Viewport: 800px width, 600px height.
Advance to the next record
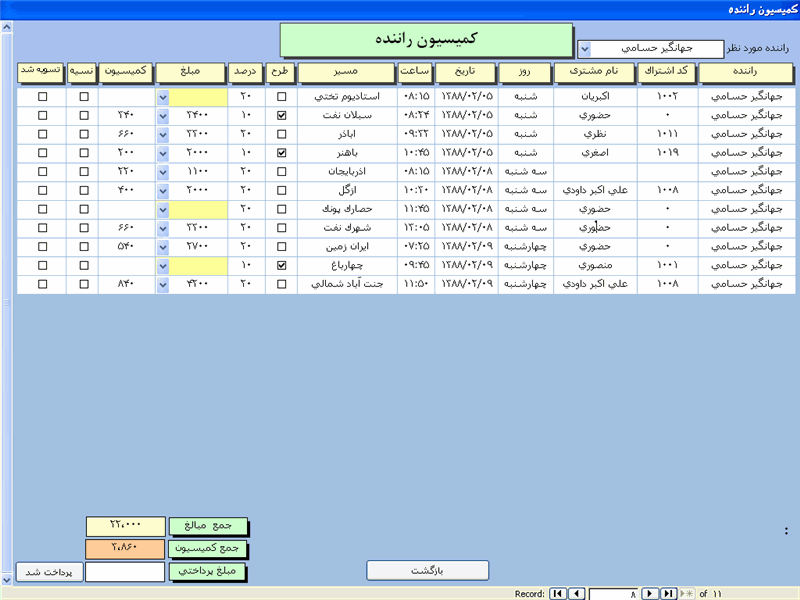[x=648, y=594]
